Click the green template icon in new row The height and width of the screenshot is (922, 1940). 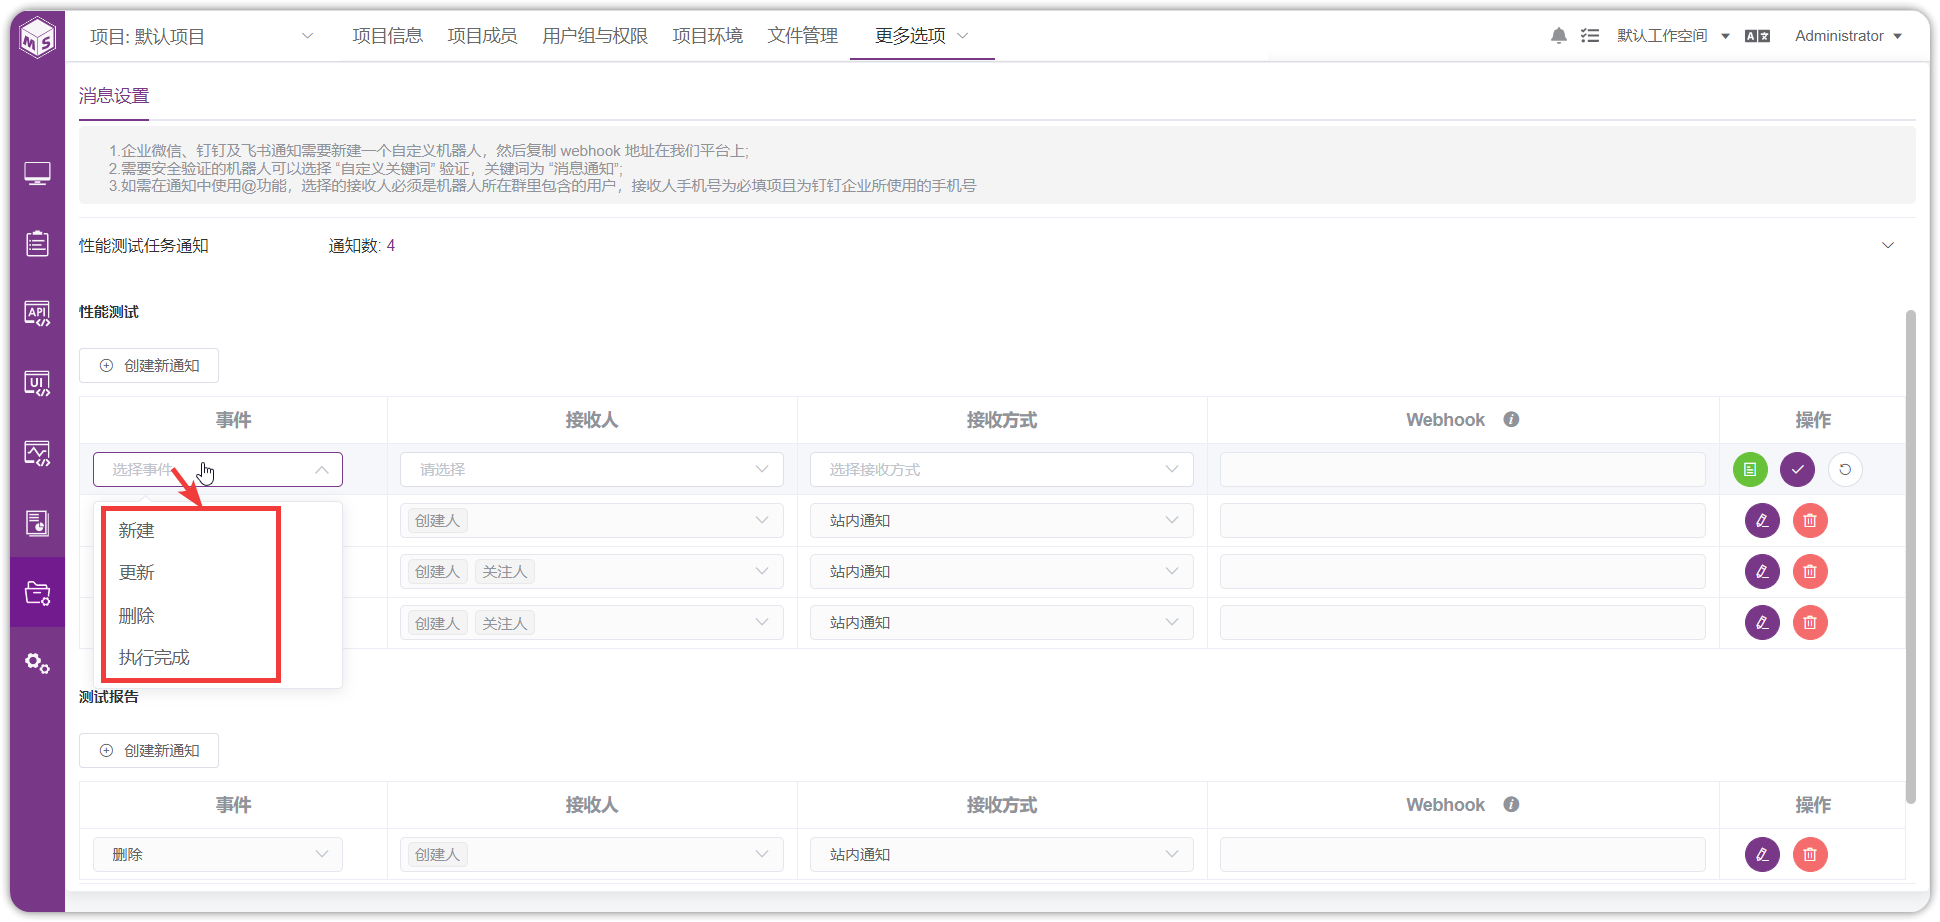pyautogui.click(x=1750, y=470)
